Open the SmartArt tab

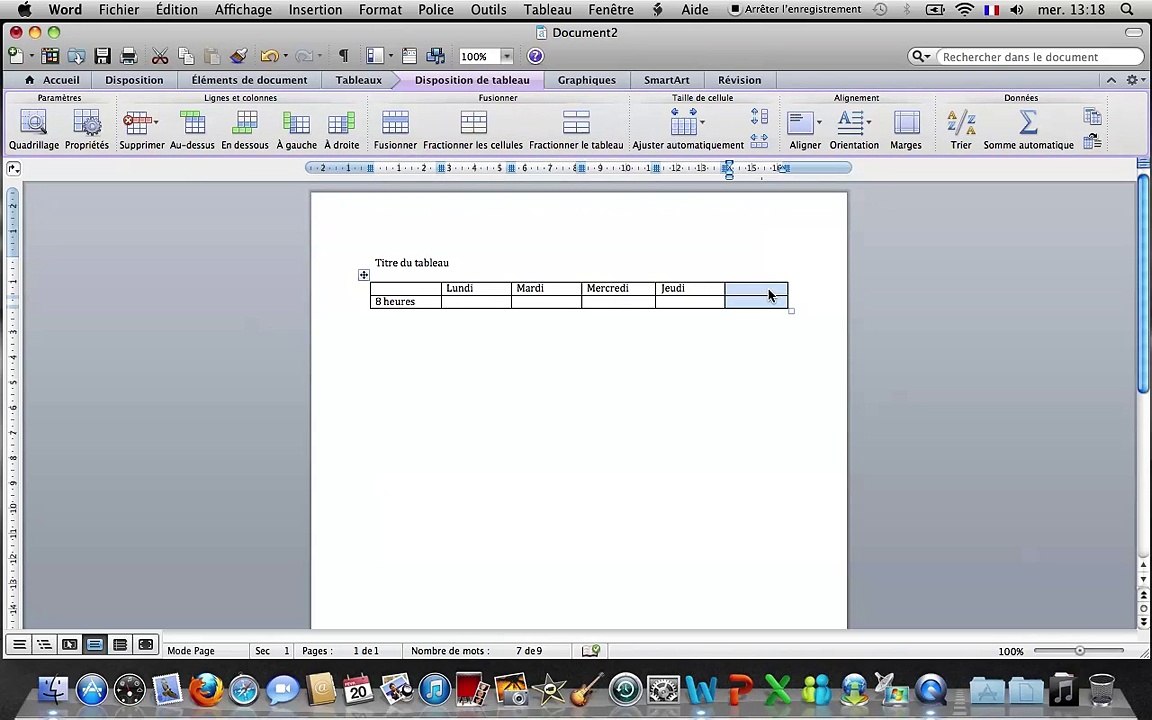point(667,79)
